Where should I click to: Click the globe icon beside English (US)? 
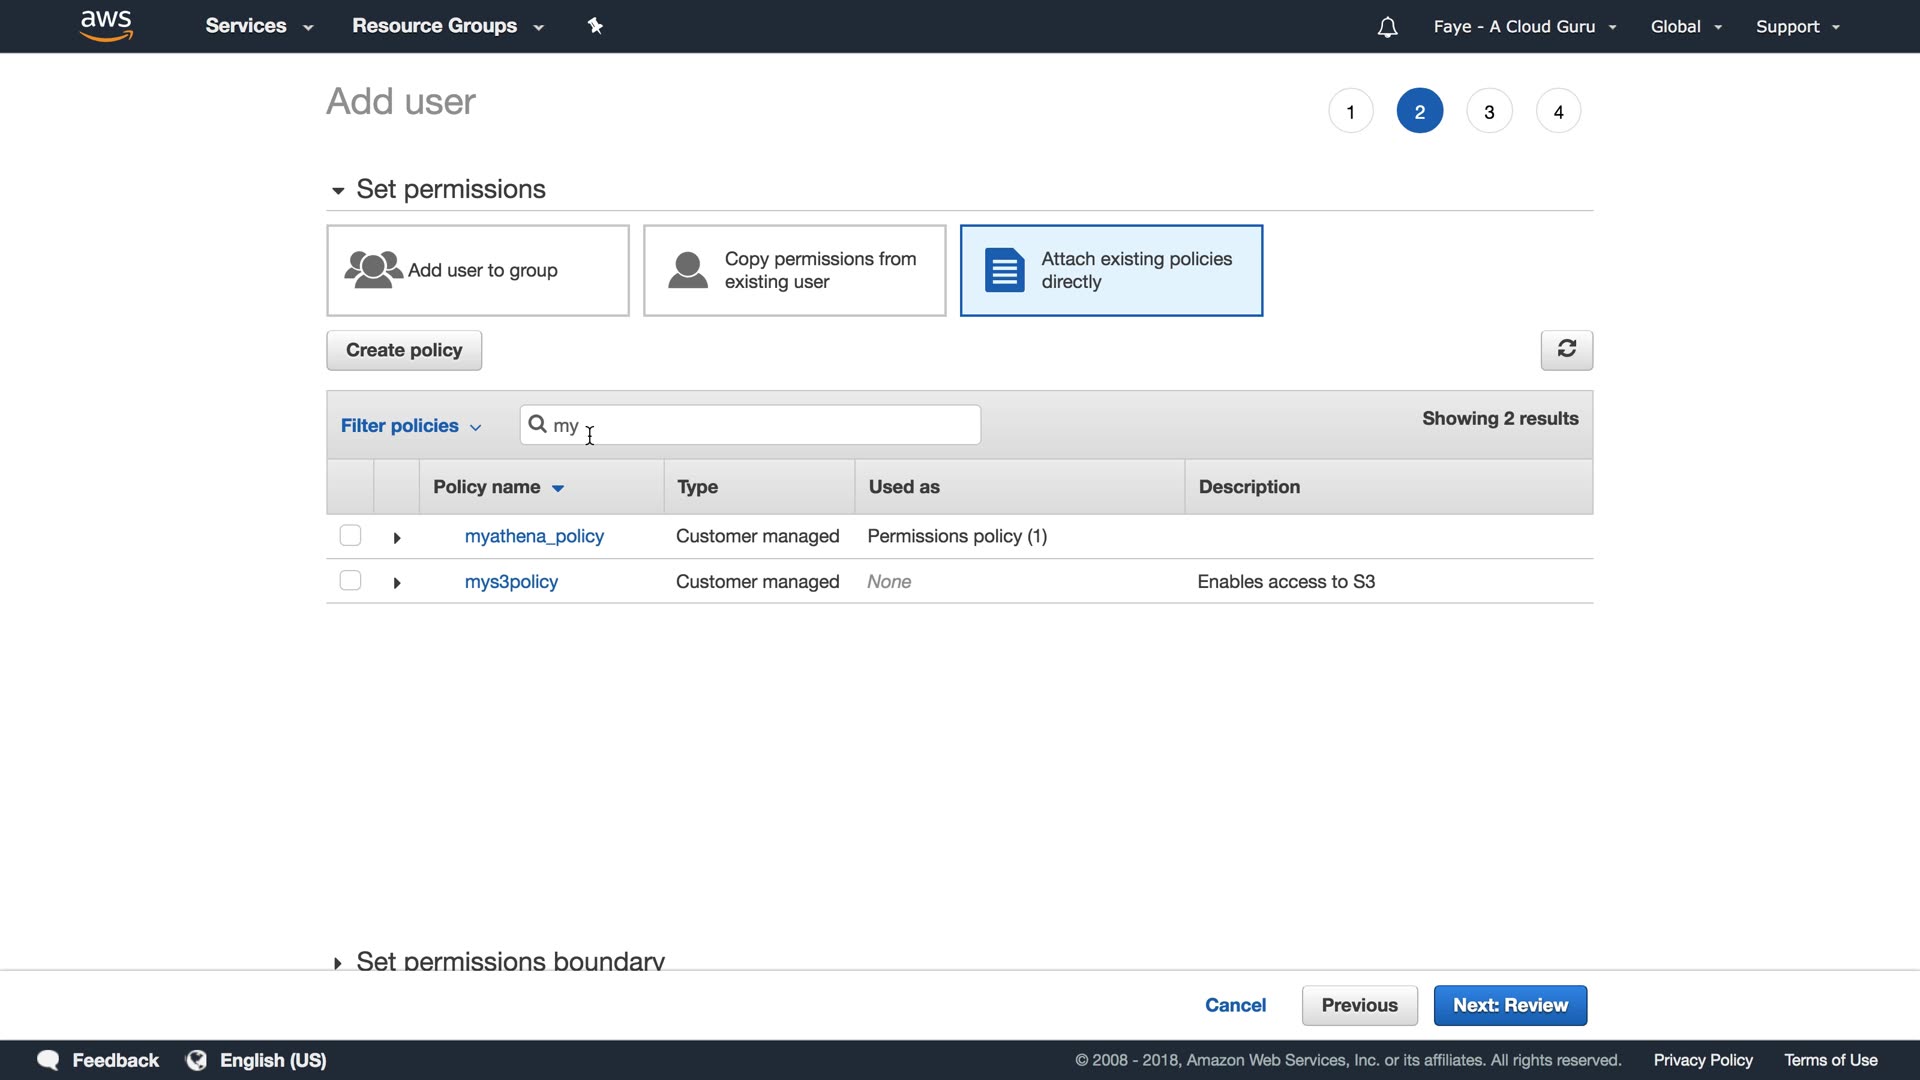tap(197, 1060)
